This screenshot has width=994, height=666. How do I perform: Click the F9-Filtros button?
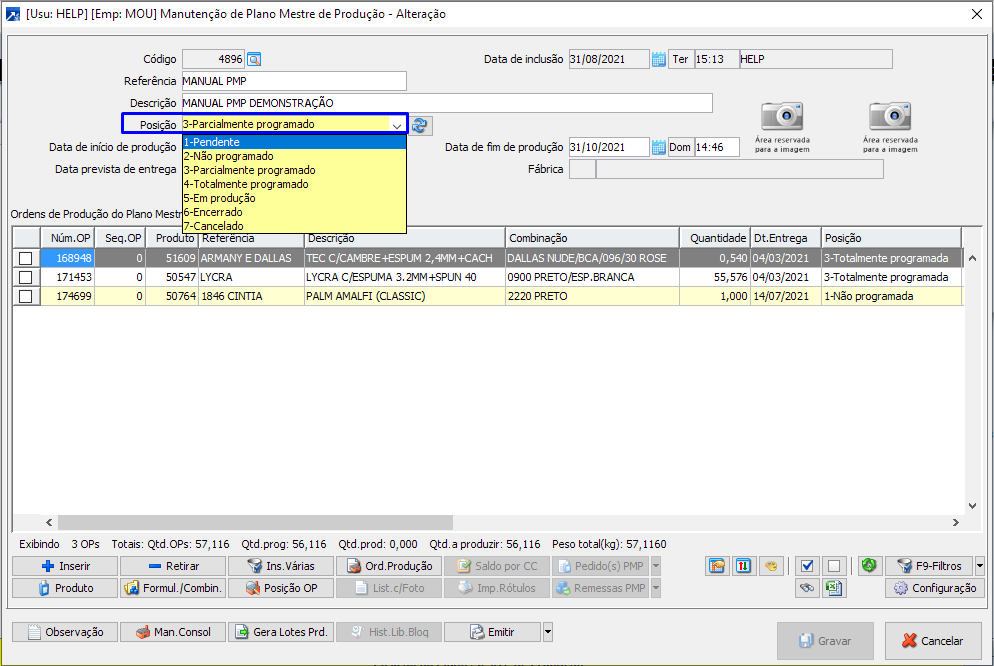click(x=929, y=566)
